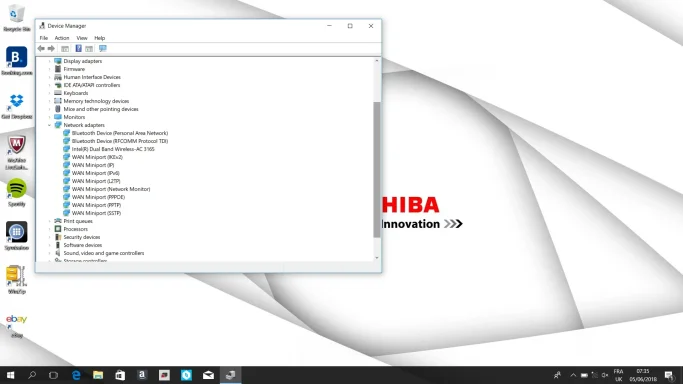Screen dimensions: 683x384
Task: Click the Print queues printer icon
Action: (58, 221)
